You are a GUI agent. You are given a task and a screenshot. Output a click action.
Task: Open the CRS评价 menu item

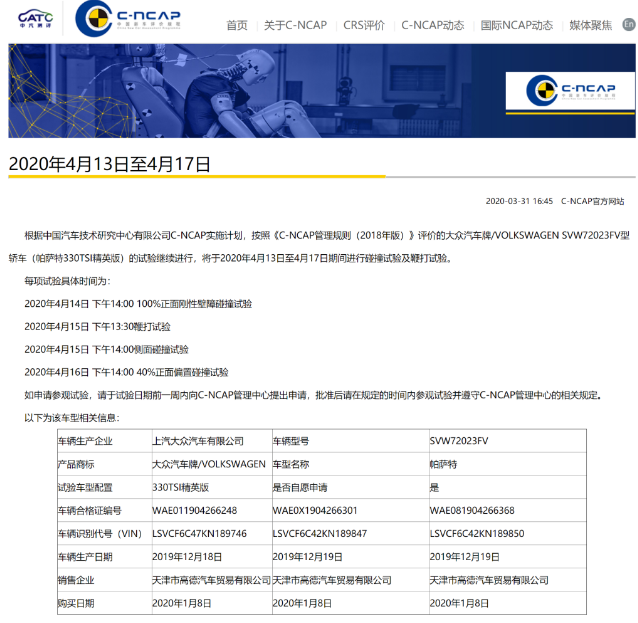[364, 25]
